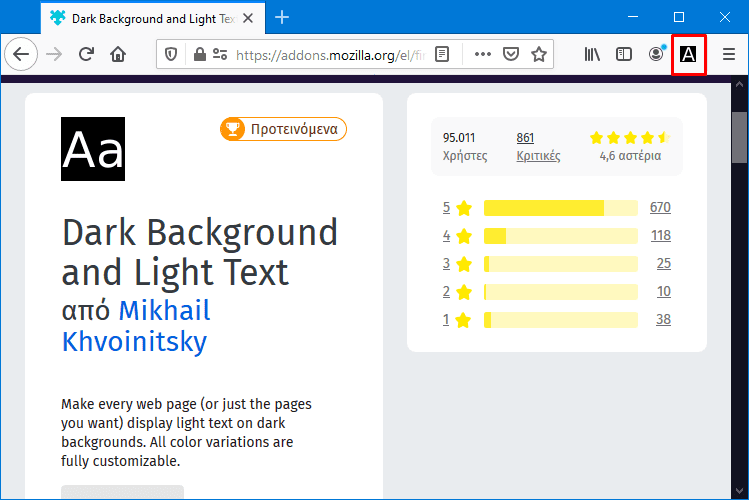The height and width of the screenshot is (500, 749).
Task: Go back to the previous page
Action: coord(21,54)
